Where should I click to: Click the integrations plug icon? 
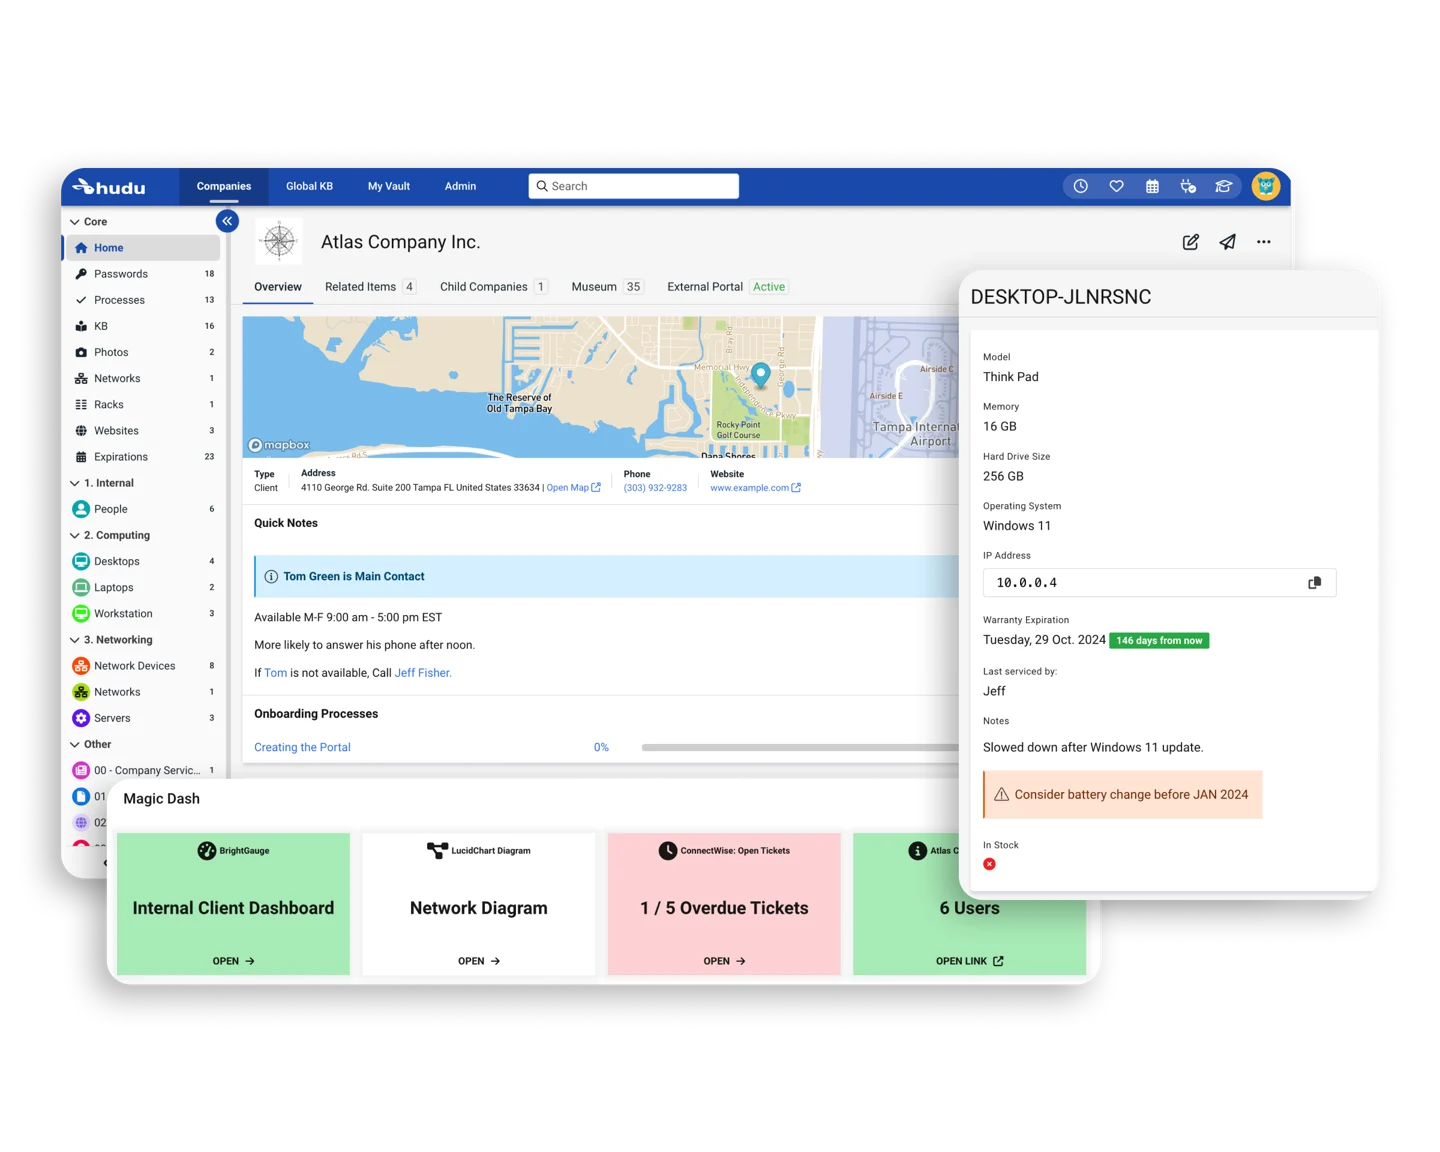click(x=1188, y=186)
